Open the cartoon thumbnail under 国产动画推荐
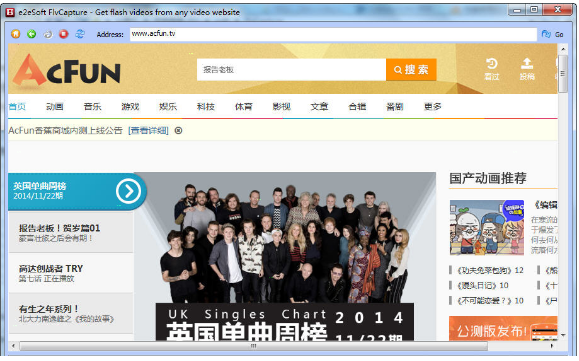 487,228
